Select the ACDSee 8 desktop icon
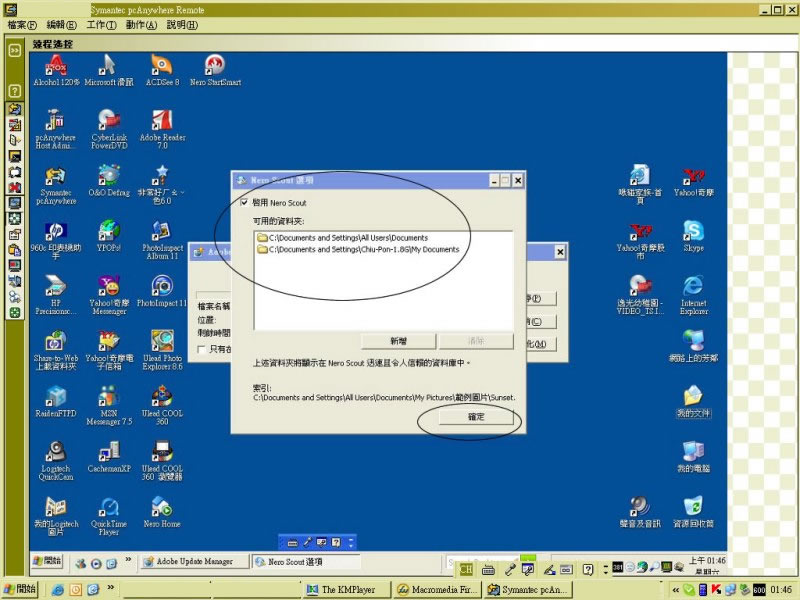The width and height of the screenshot is (800, 600). pyautogui.click(x=162, y=70)
